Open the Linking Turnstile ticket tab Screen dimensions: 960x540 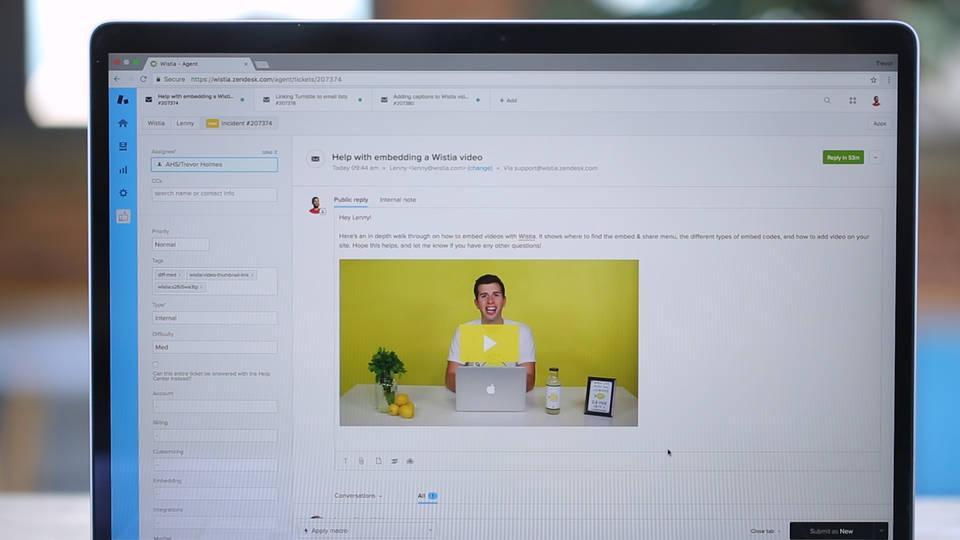pos(312,100)
